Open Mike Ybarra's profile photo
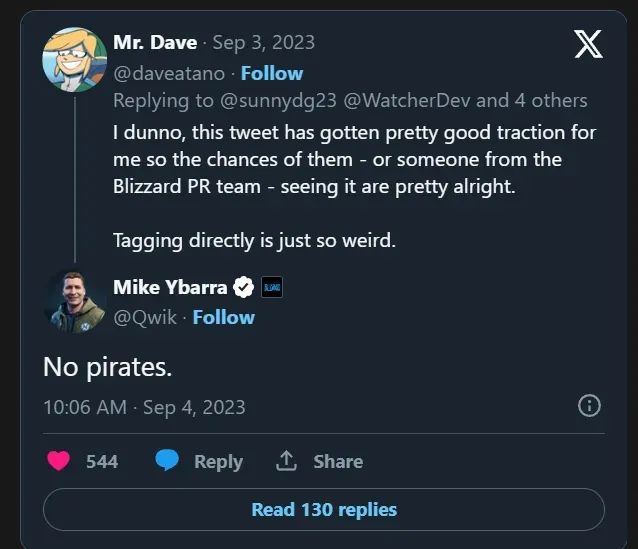 pos(74,301)
